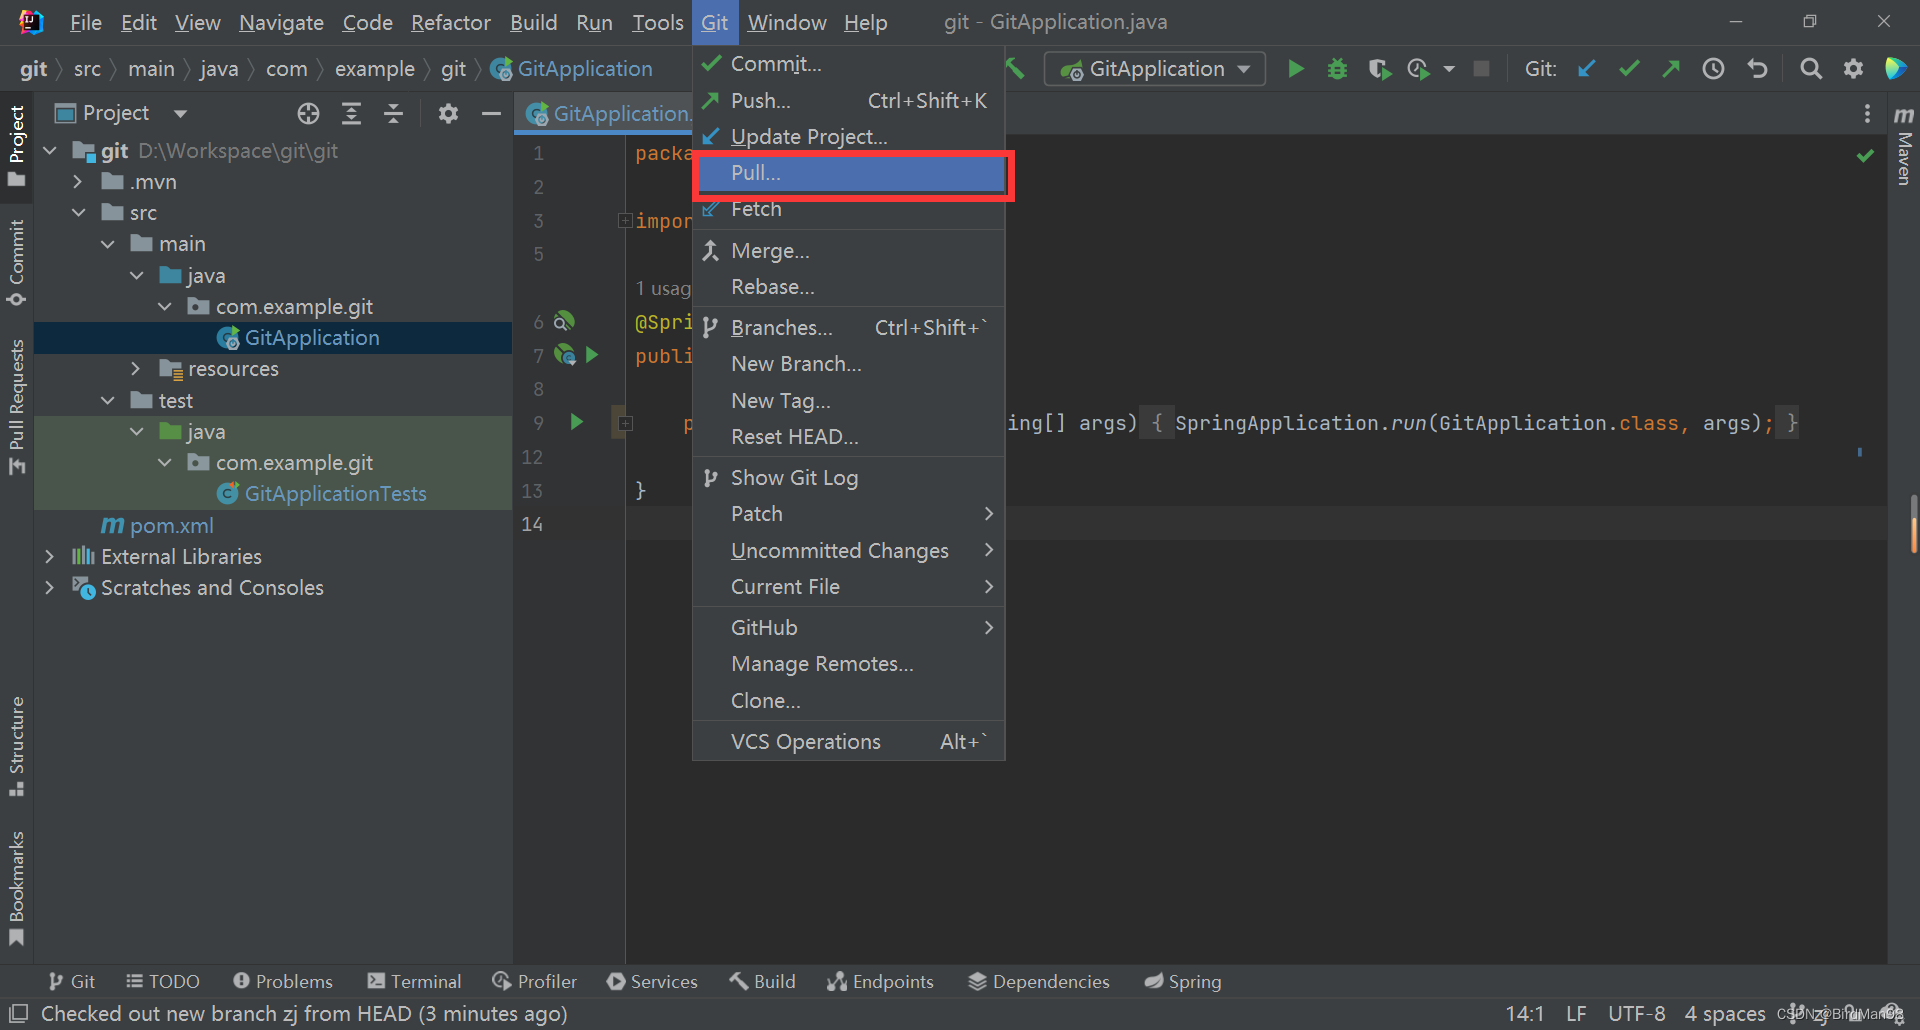Open the Patch submenu

pyautogui.click(x=848, y=514)
